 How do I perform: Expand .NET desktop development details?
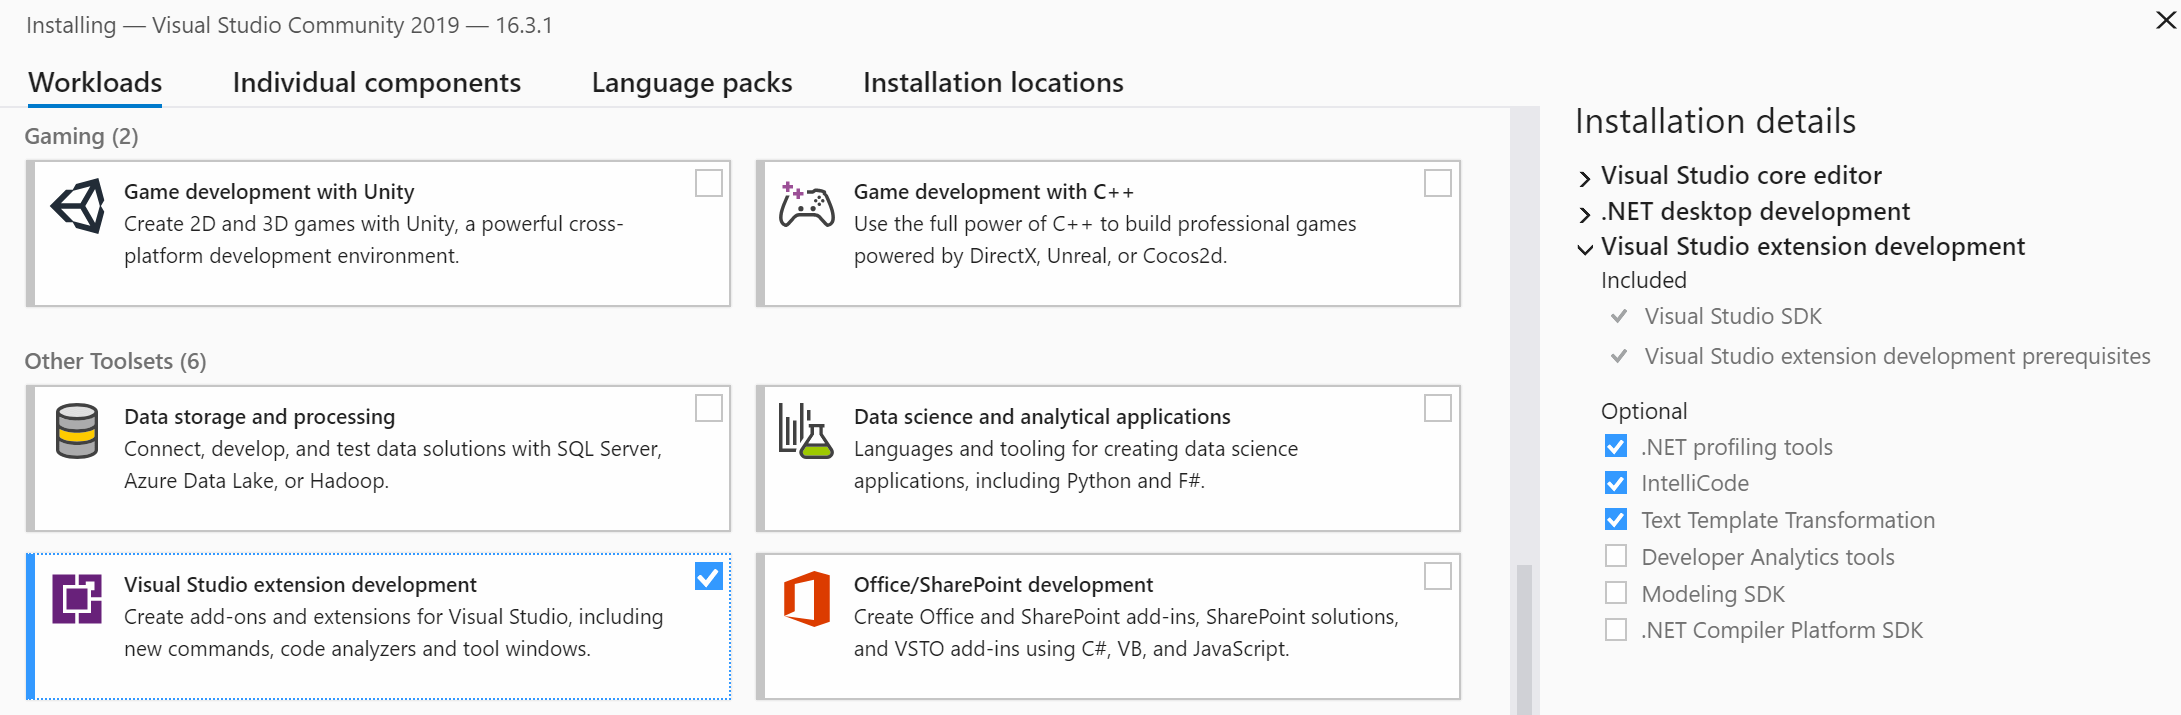1585,212
